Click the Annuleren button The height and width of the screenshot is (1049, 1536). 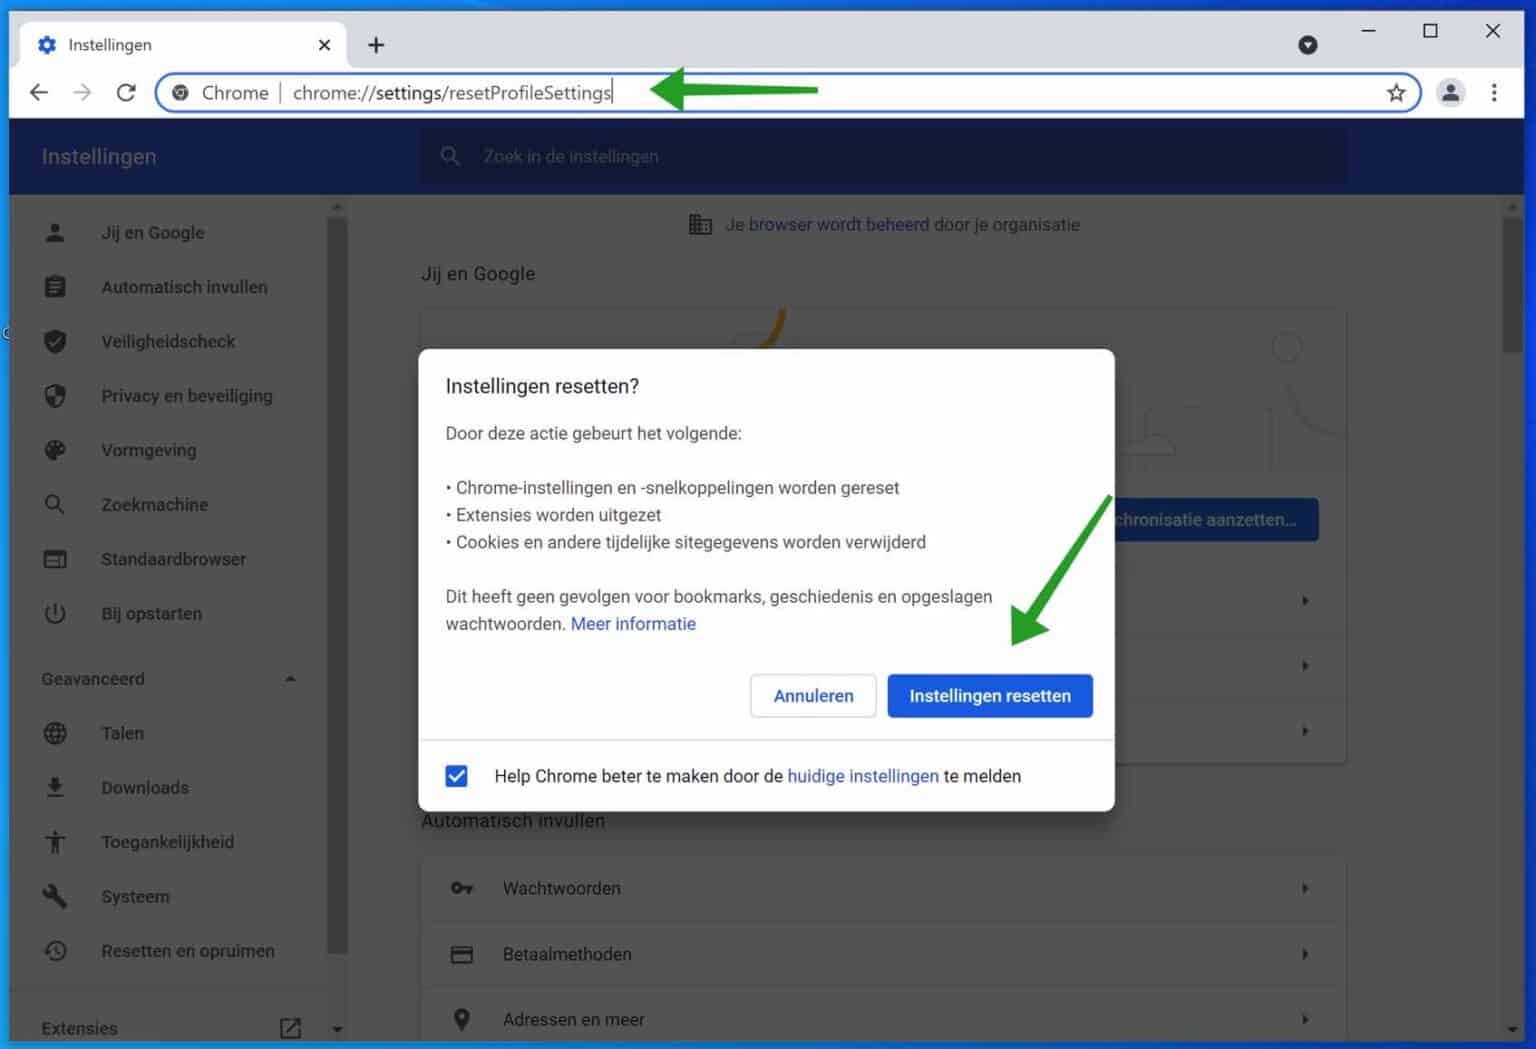click(813, 696)
